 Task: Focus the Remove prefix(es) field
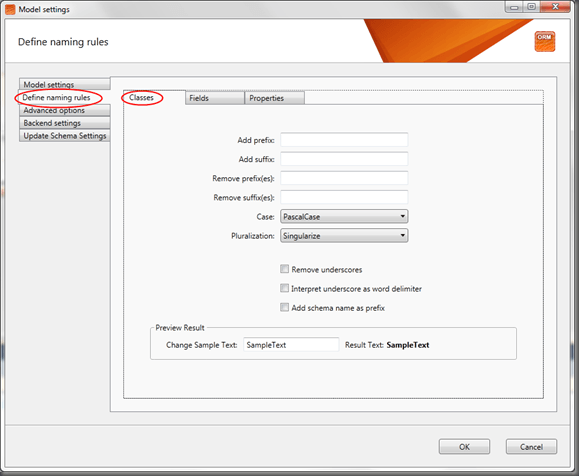coord(344,178)
